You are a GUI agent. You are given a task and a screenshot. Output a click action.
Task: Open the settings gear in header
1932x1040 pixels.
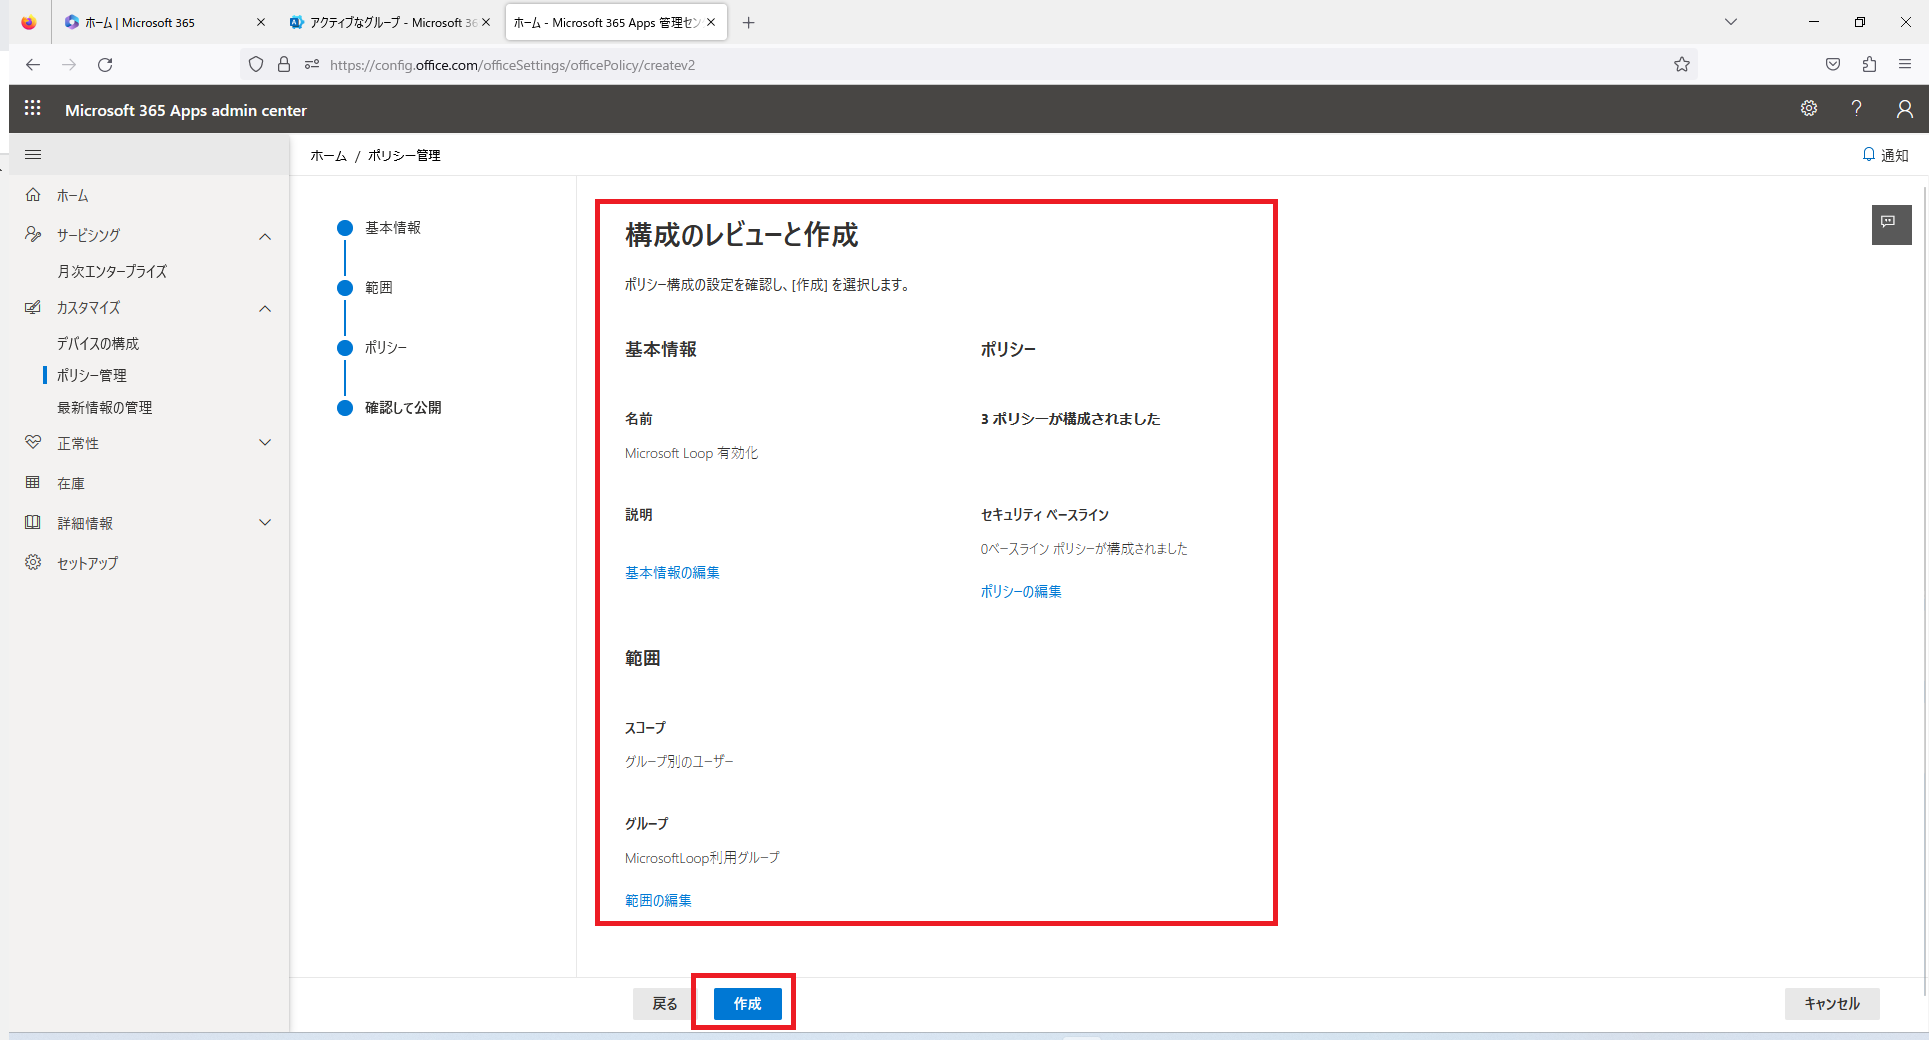[x=1809, y=108]
